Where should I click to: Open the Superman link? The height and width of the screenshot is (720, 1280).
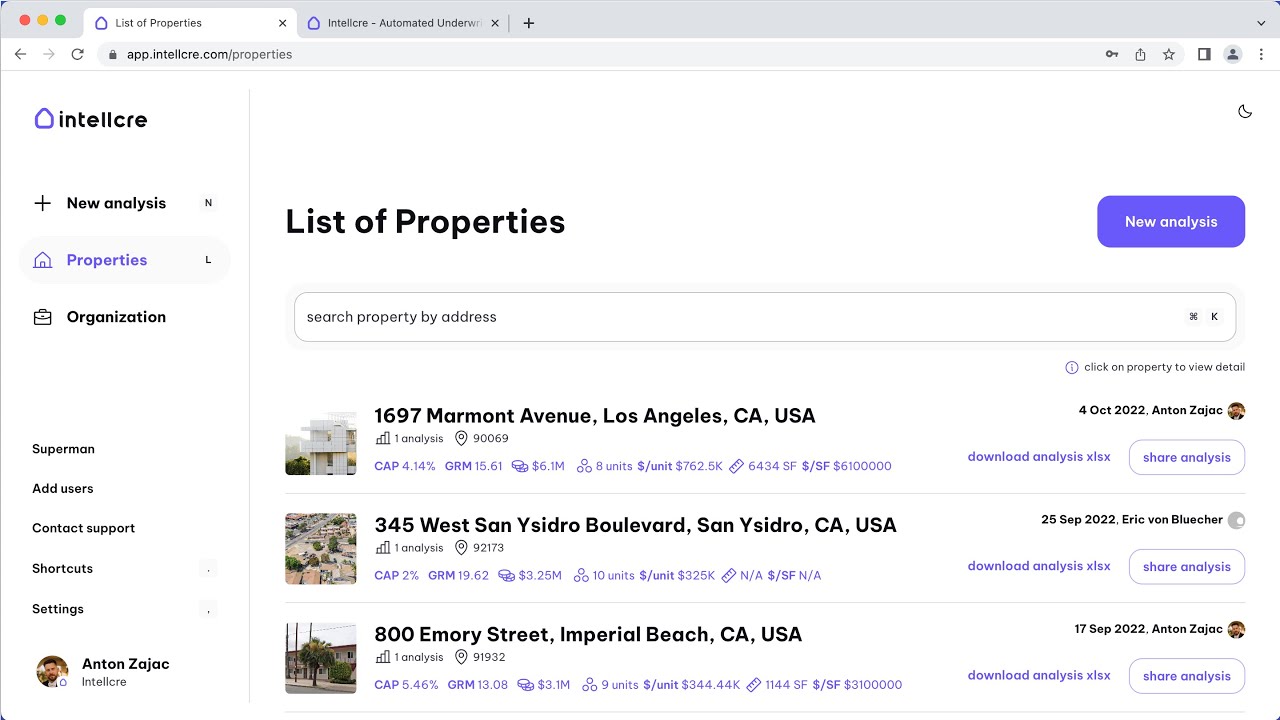click(x=63, y=449)
